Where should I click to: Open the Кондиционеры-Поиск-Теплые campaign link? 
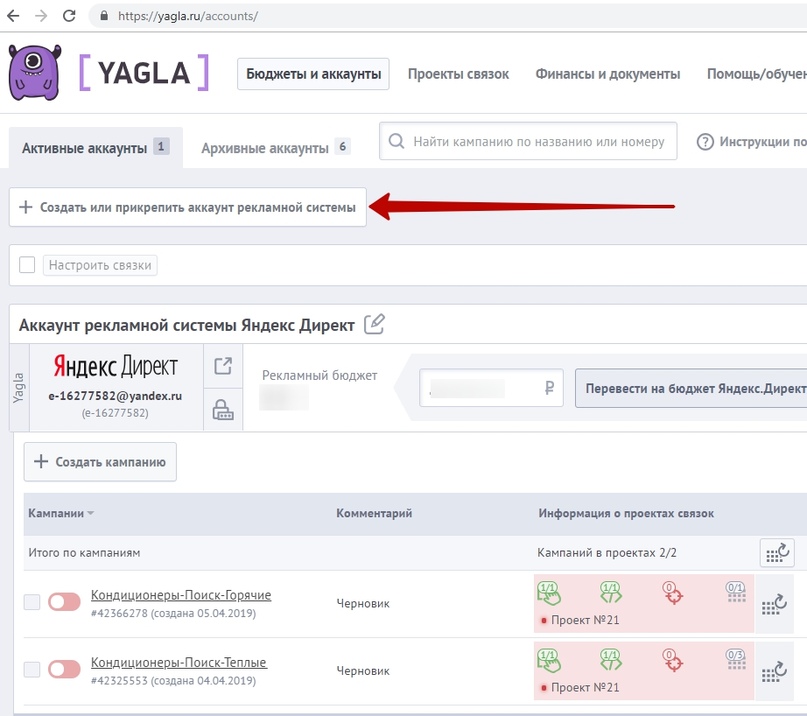[179, 662]
